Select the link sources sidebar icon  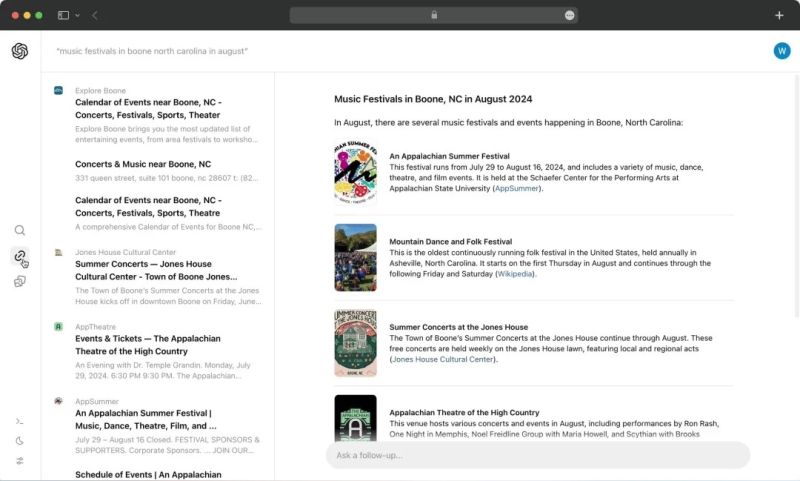point(20,256)
